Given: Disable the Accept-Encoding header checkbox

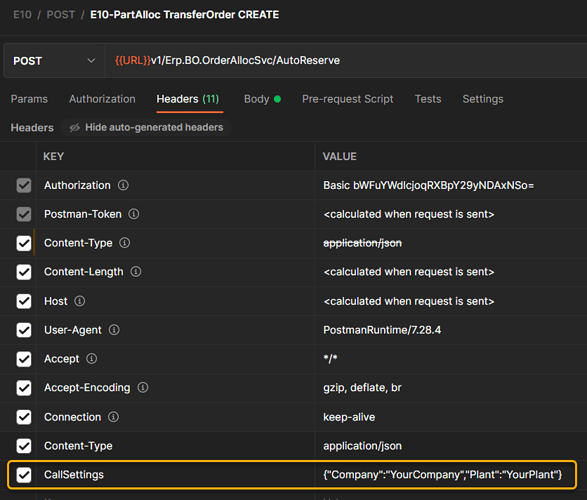Looking at the screenshot, I should click(24, 388).
